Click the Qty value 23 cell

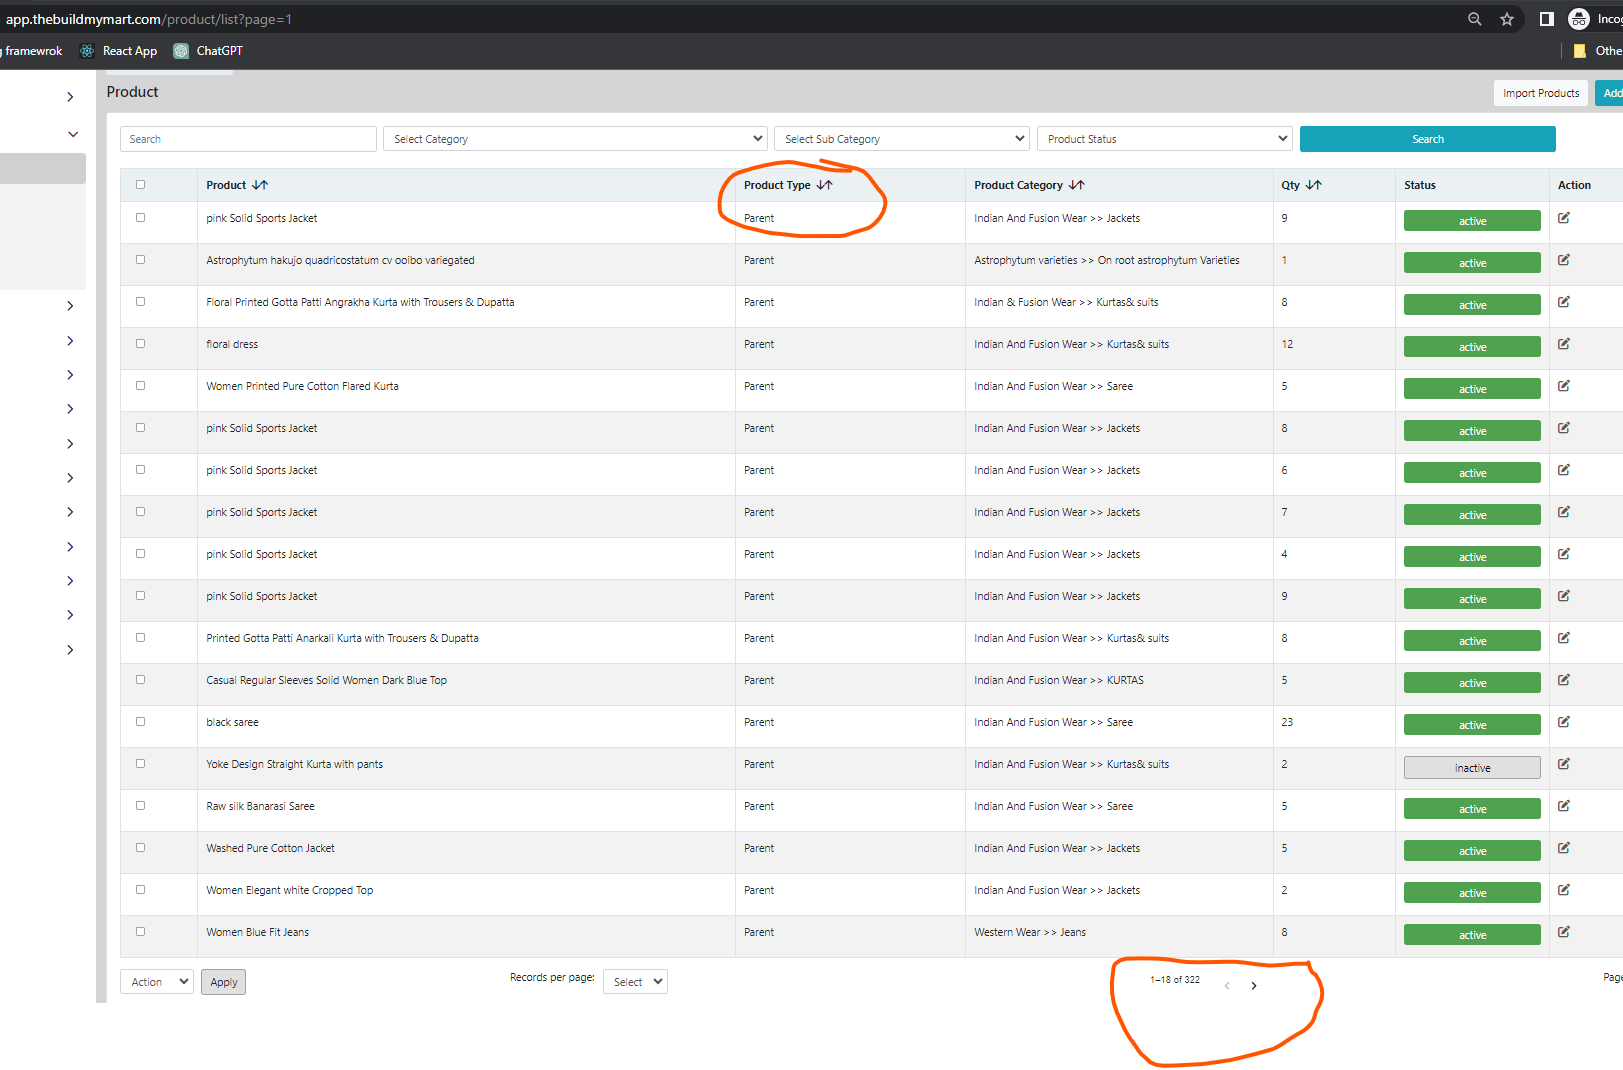click(x=1287, y=722)
